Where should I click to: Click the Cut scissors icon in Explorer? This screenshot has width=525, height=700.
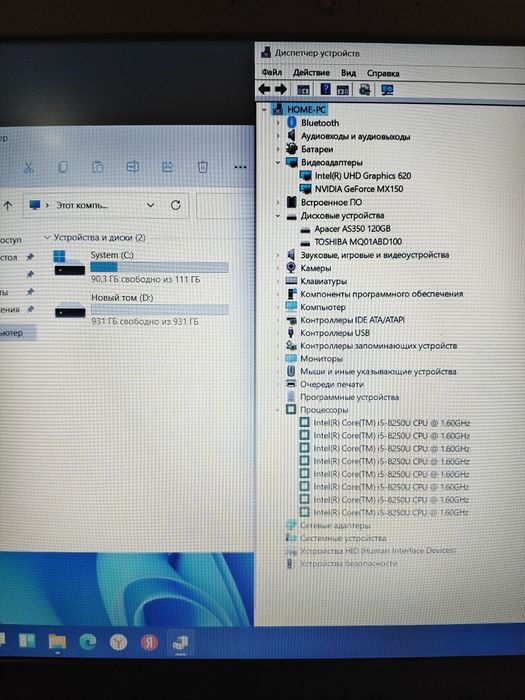tap(29, 167)
